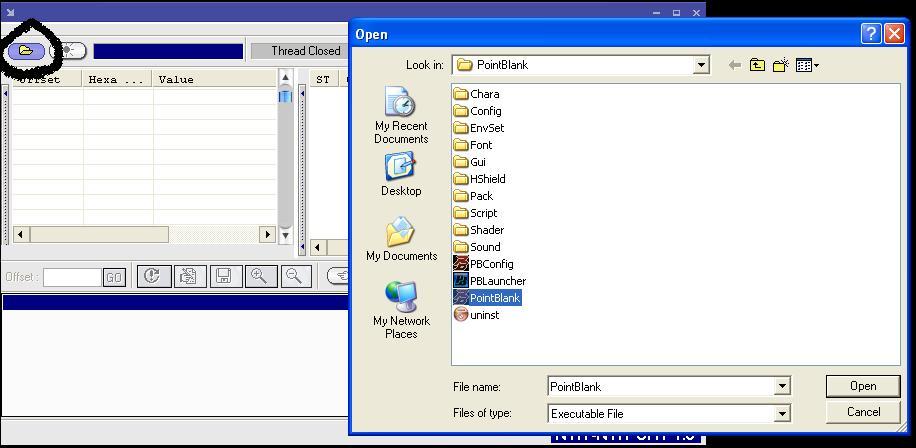Click the Offset input field
Screen dimensions: 916x448
[72, 277]
